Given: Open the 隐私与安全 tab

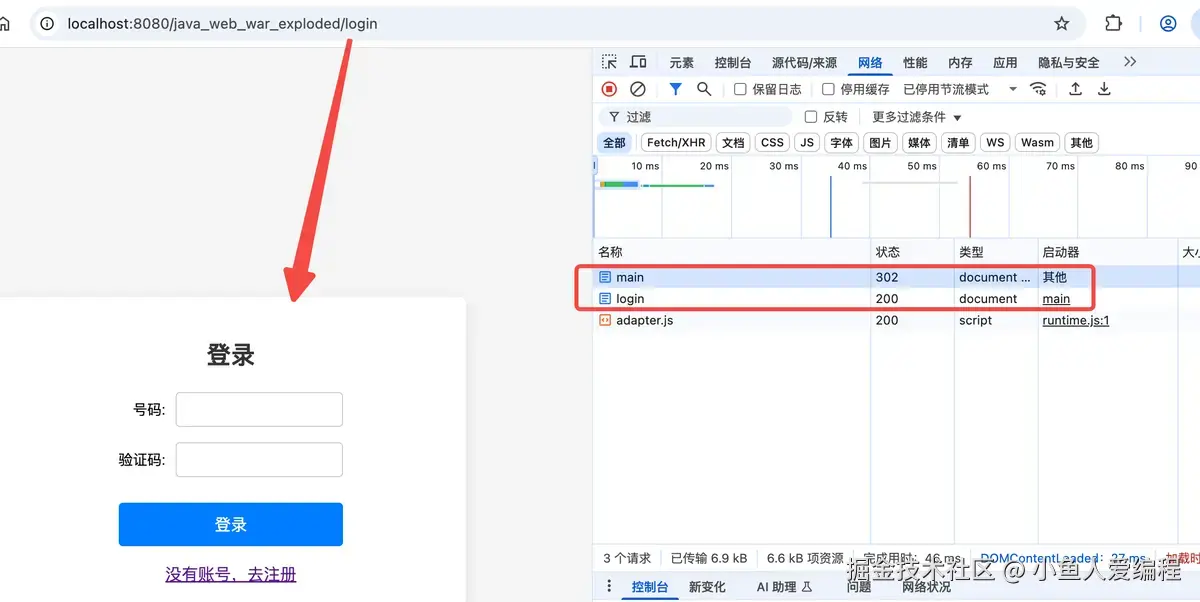Looking at the screenshot, I should tap(1069, 62).
